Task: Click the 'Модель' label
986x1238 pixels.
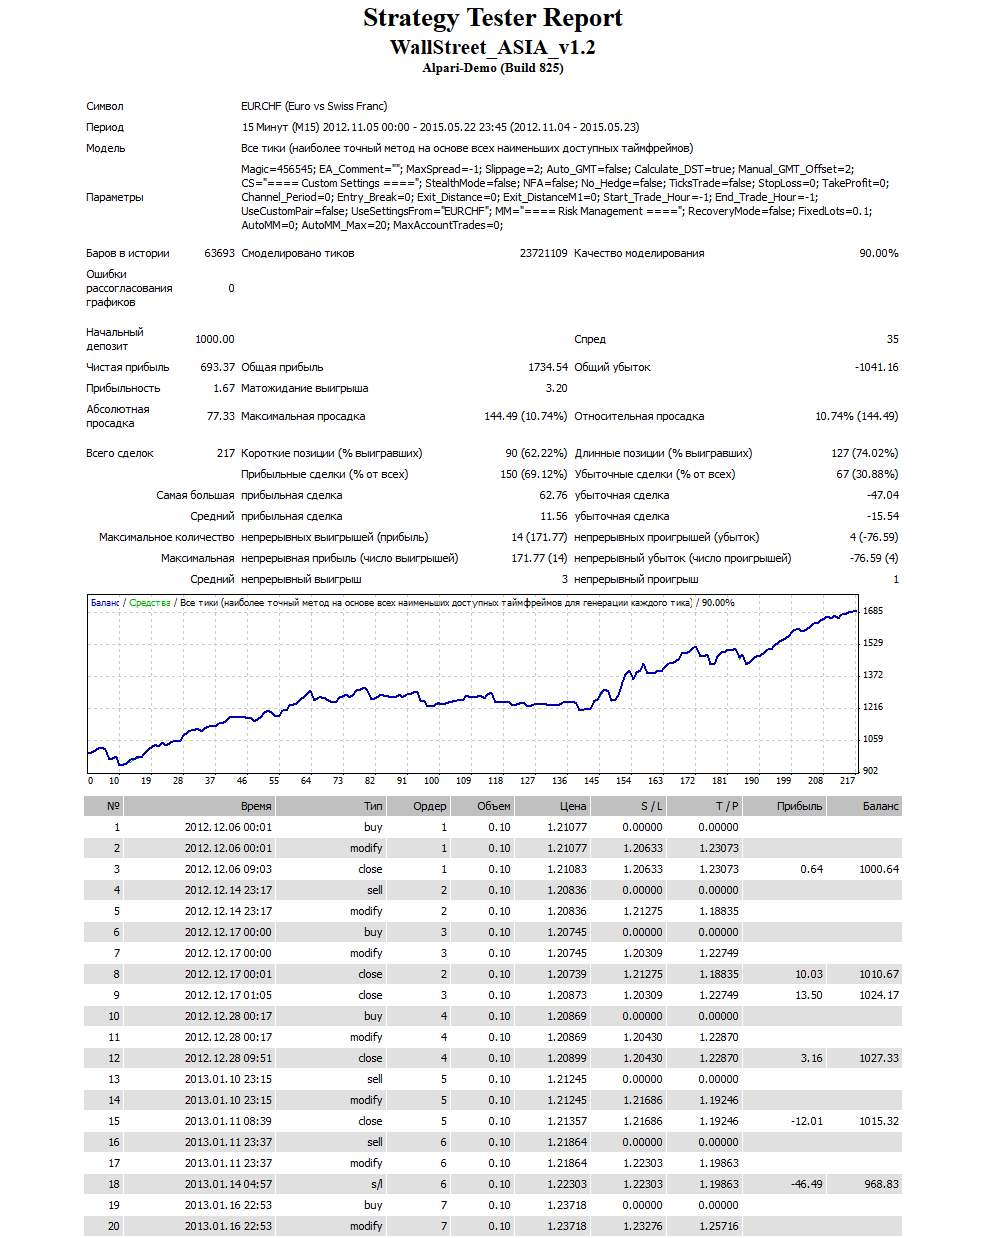Action: click(106, 148)
